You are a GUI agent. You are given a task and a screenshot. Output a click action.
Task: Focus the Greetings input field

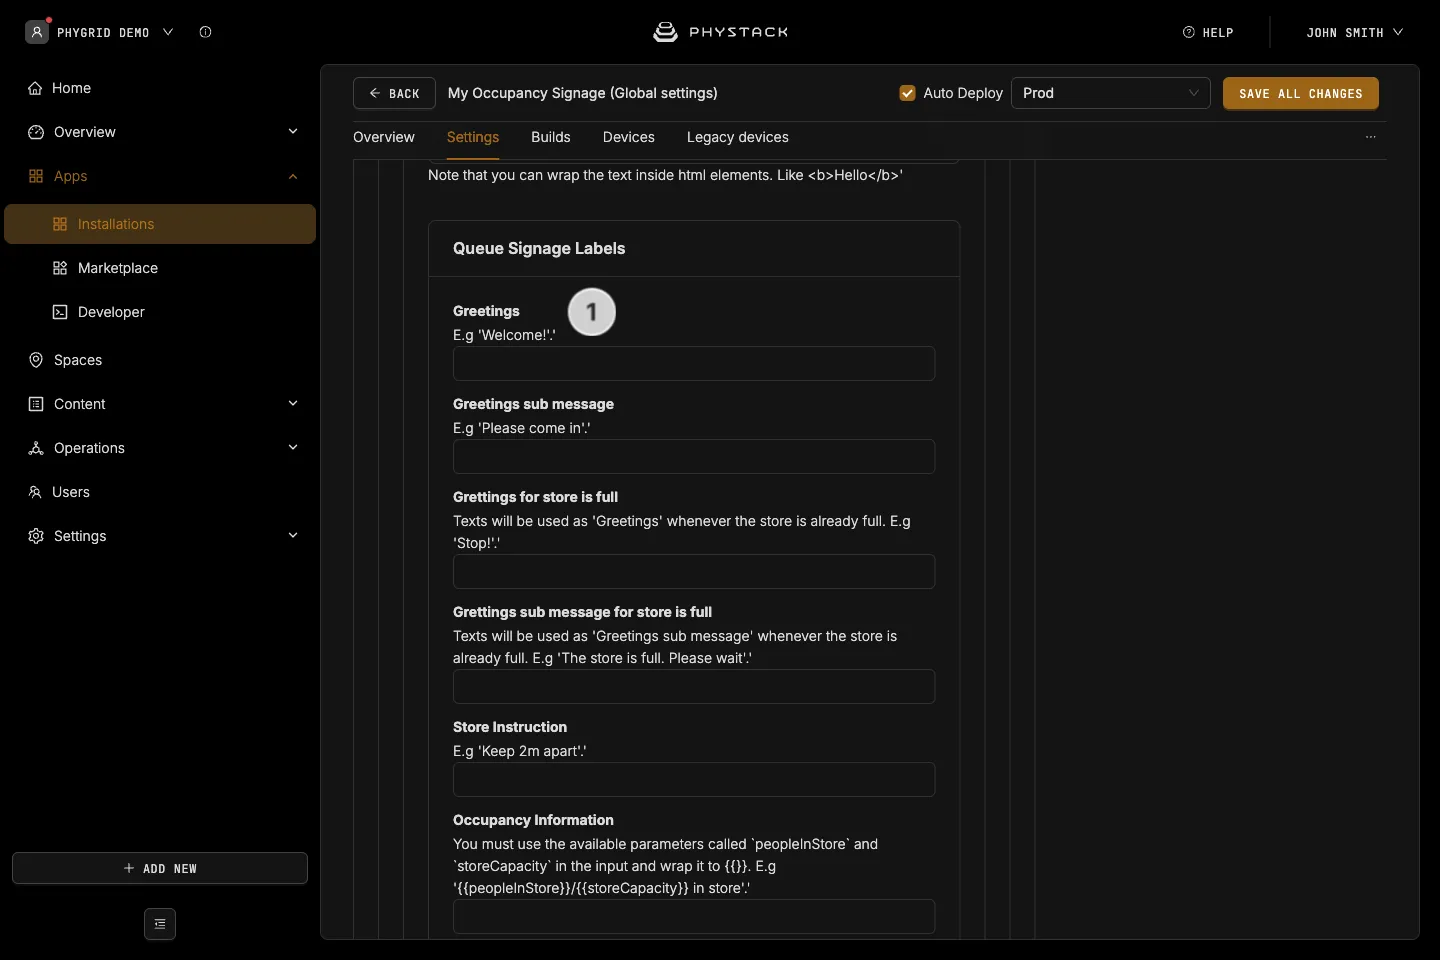tap(694, 364)
